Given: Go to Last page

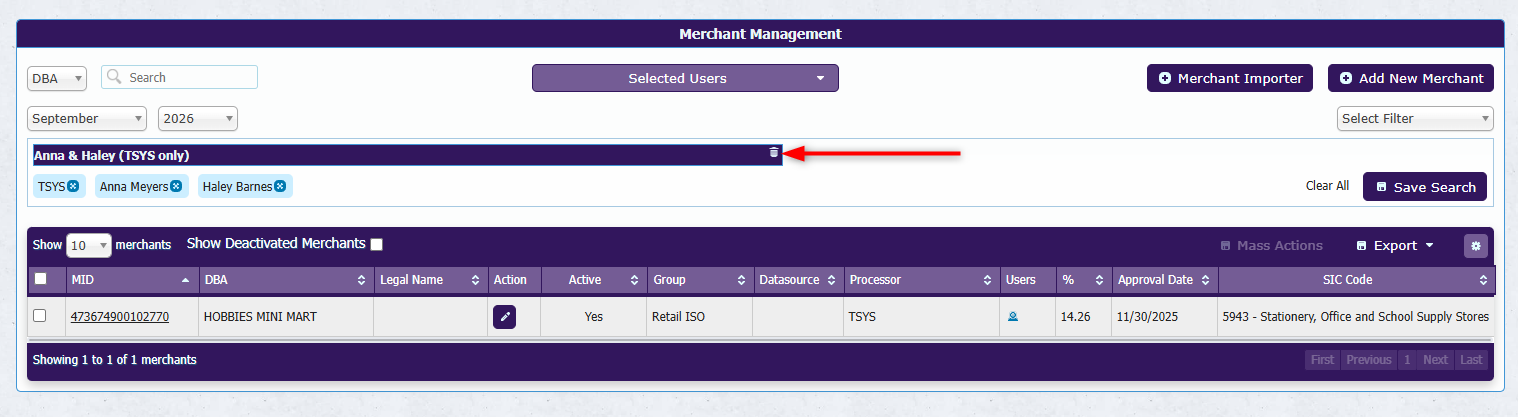Looking at the screenshot, I should (1471, 360).
